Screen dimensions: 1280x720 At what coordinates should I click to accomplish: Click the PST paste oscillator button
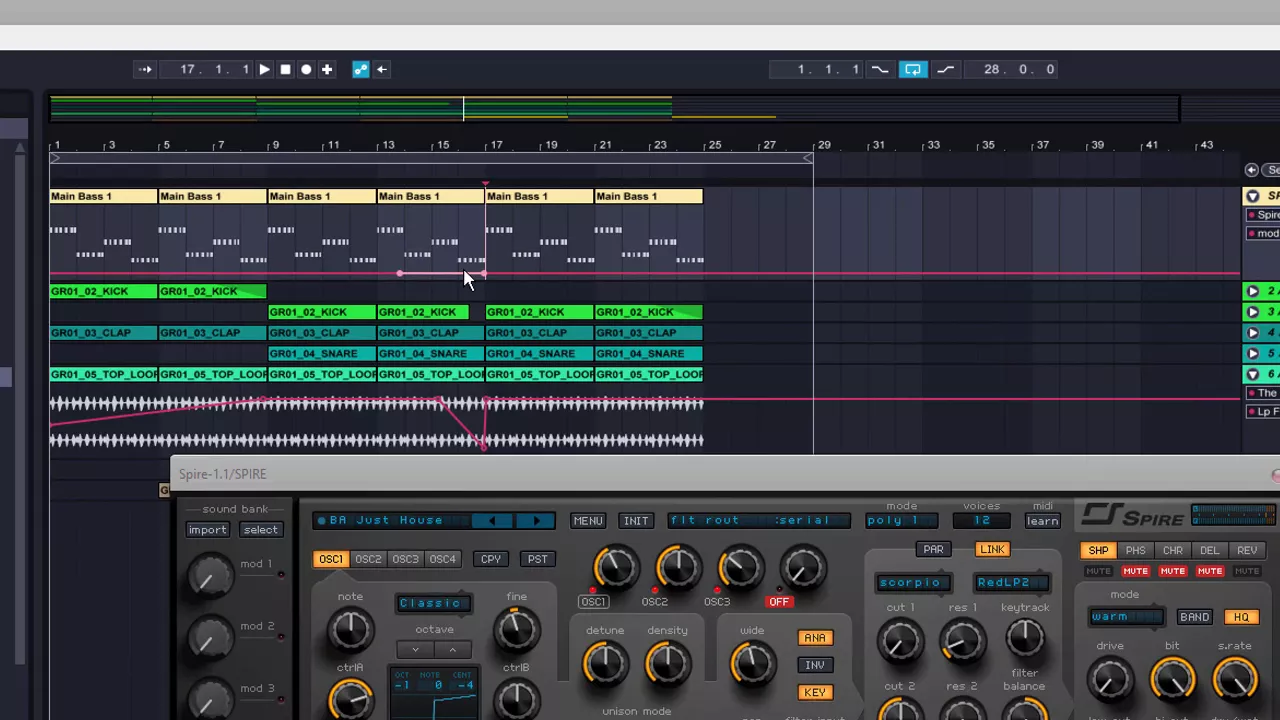537,559
